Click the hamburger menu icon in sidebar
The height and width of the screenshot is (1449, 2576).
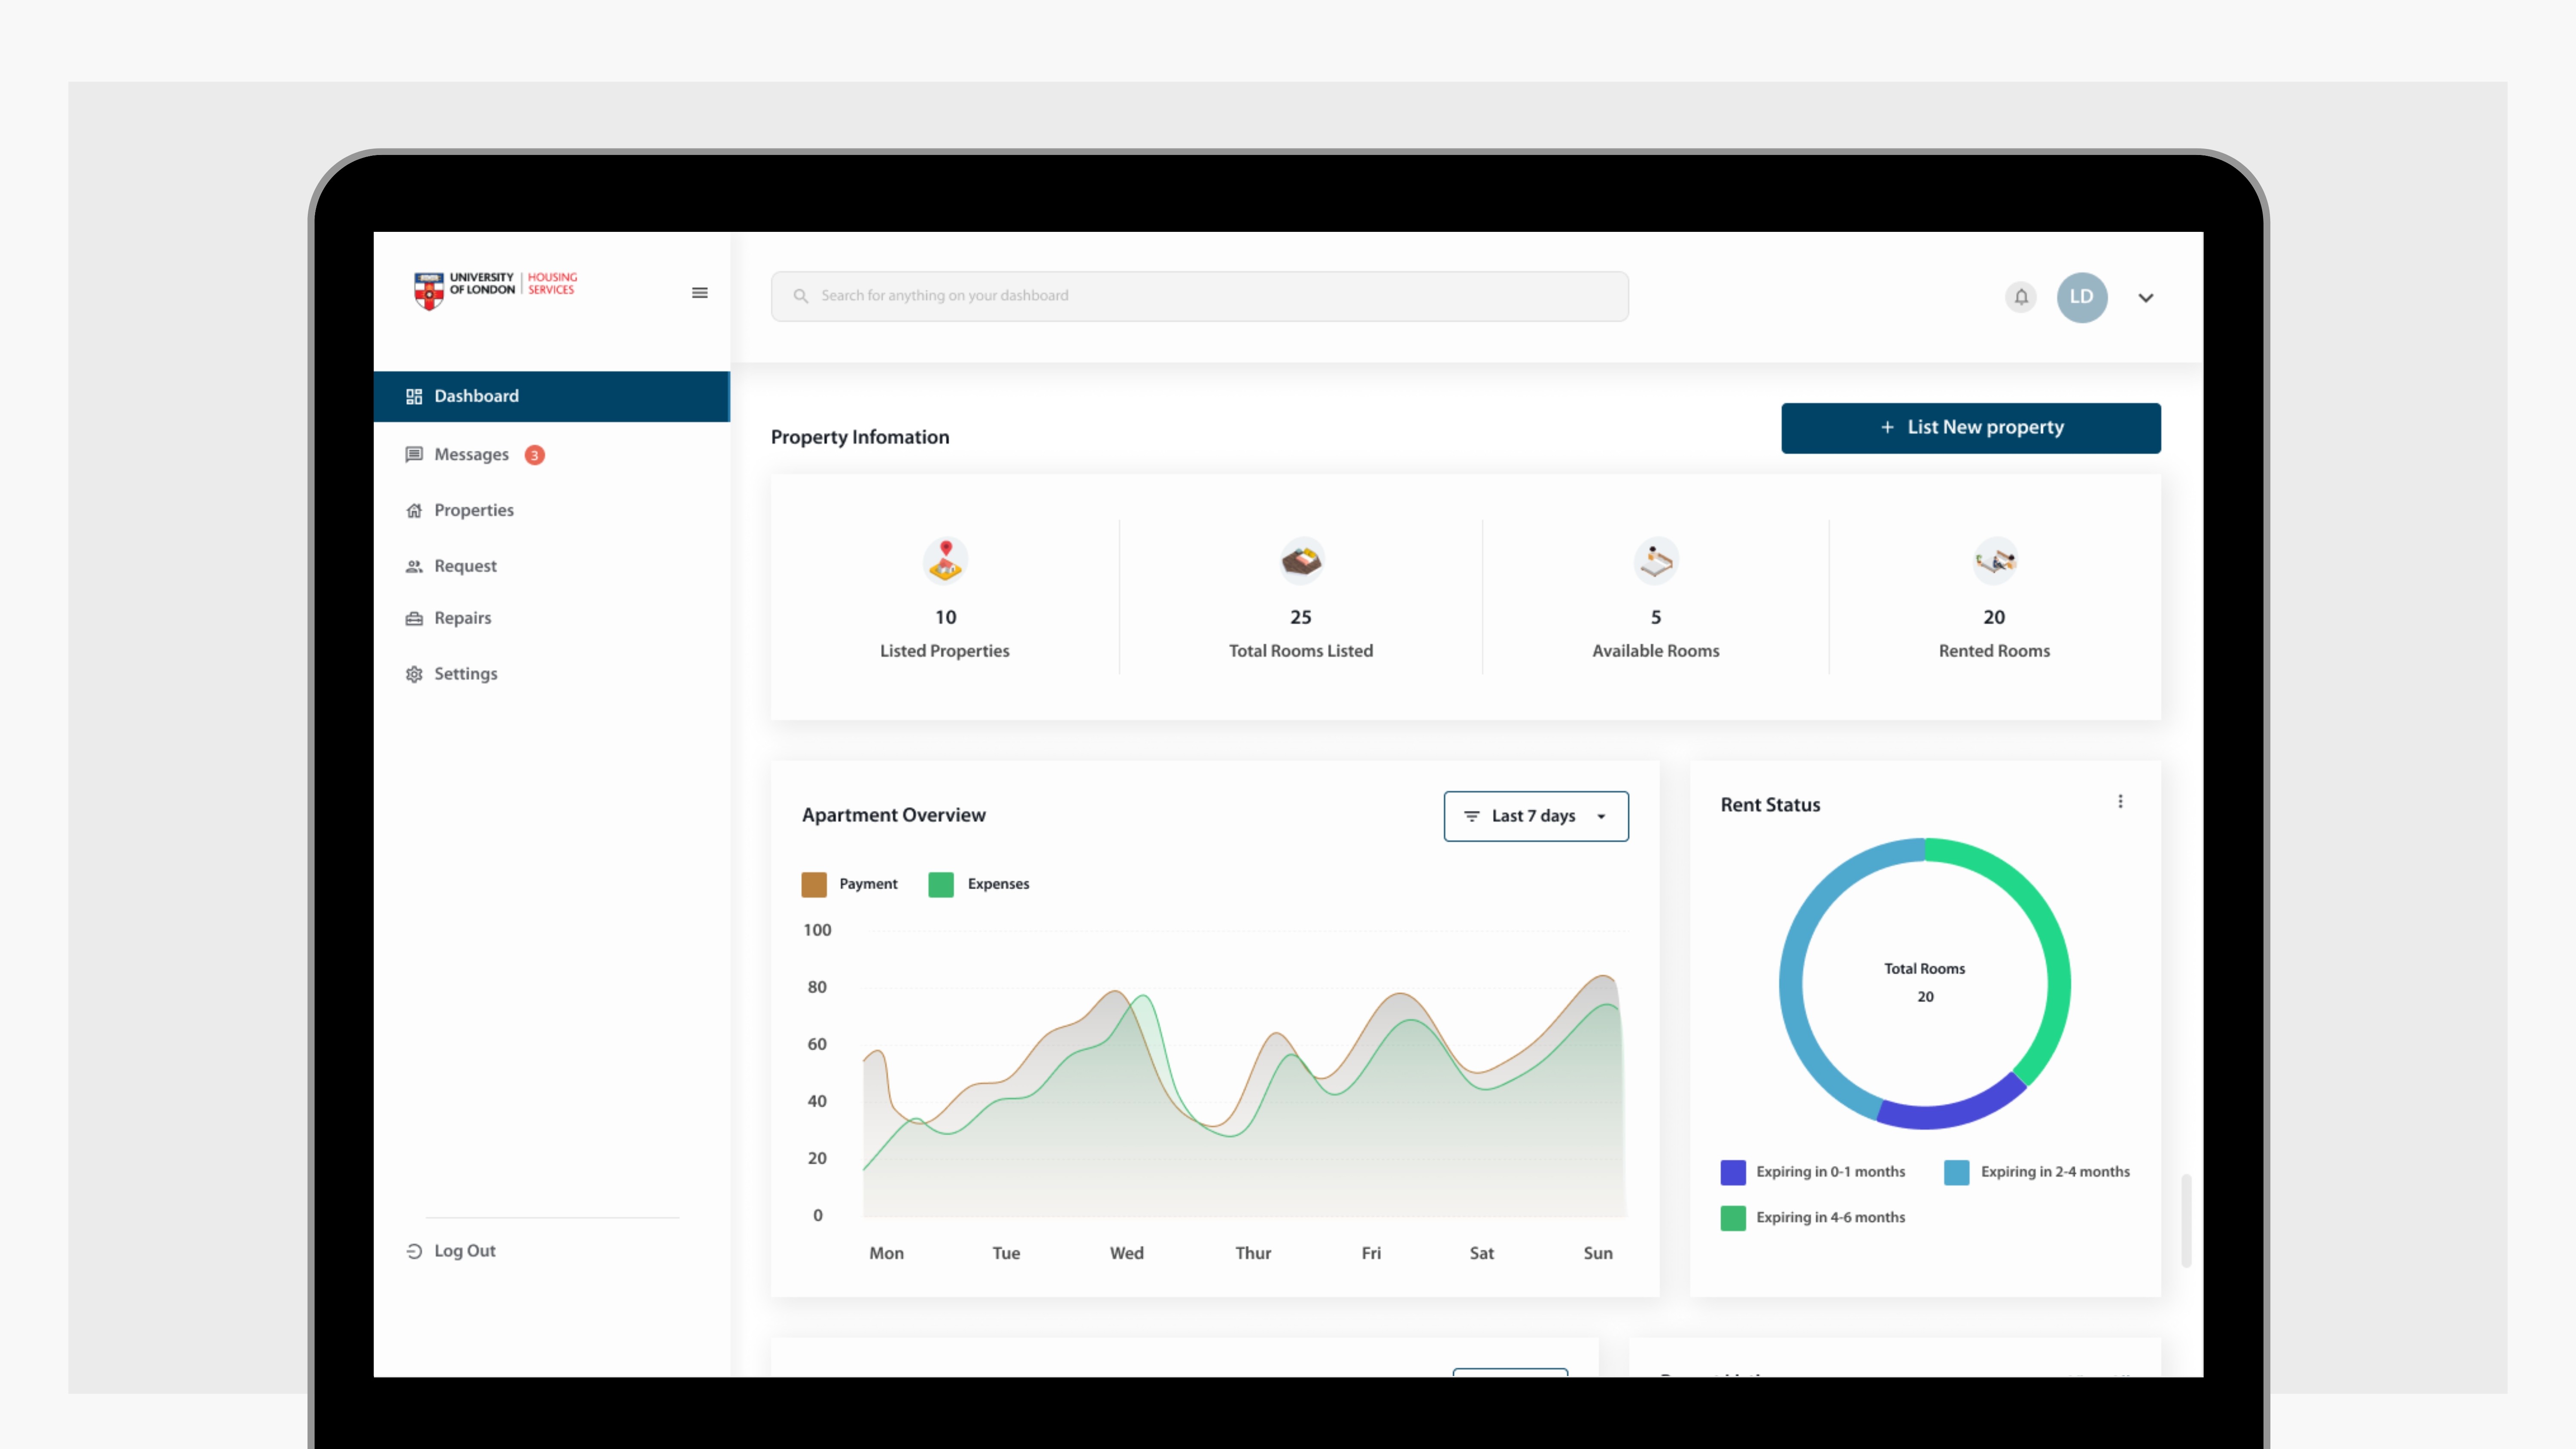tap(699, 293)
